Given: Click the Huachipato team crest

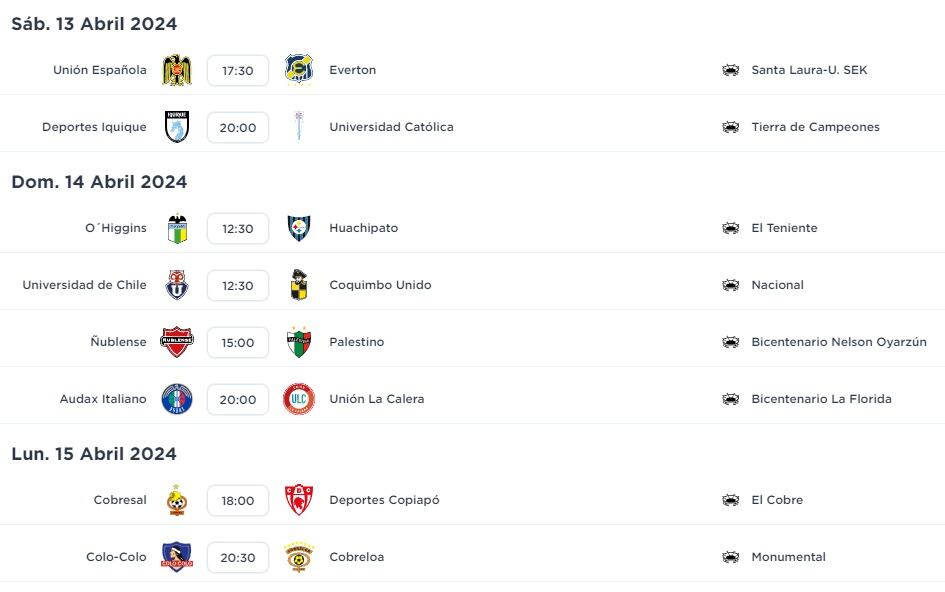Looking at the screenshot, I should pos(299,228).
